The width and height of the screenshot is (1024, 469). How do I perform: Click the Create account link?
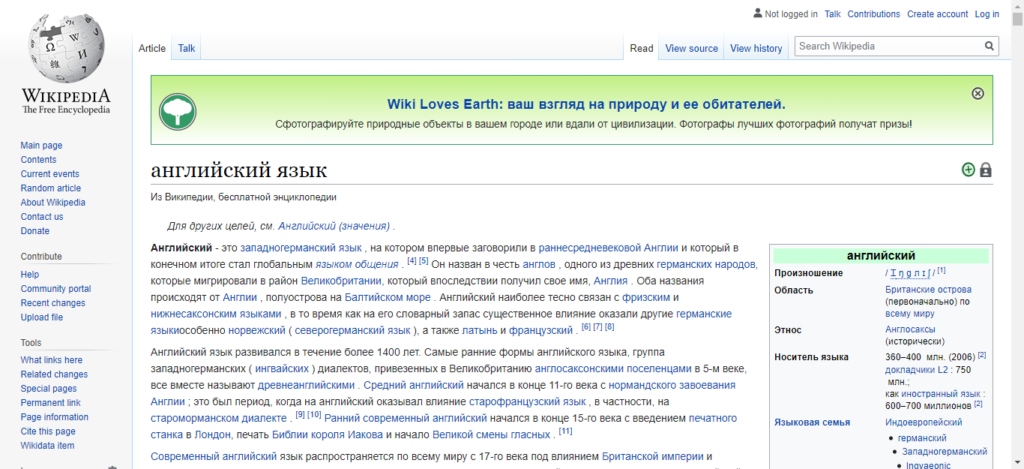pos(937,14)
